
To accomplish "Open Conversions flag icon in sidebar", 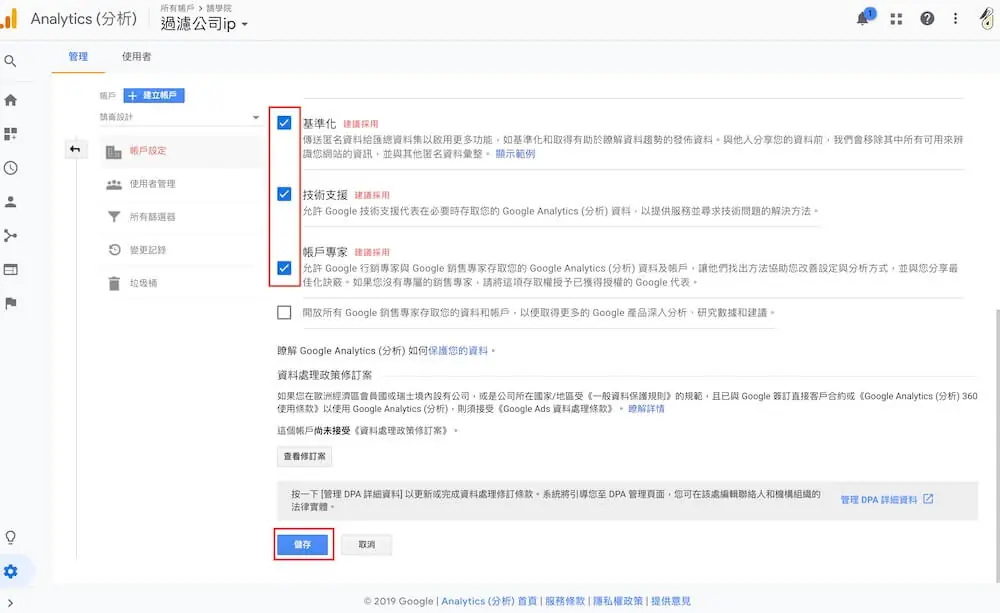I will pyautogui.click(x=10, y=304).
